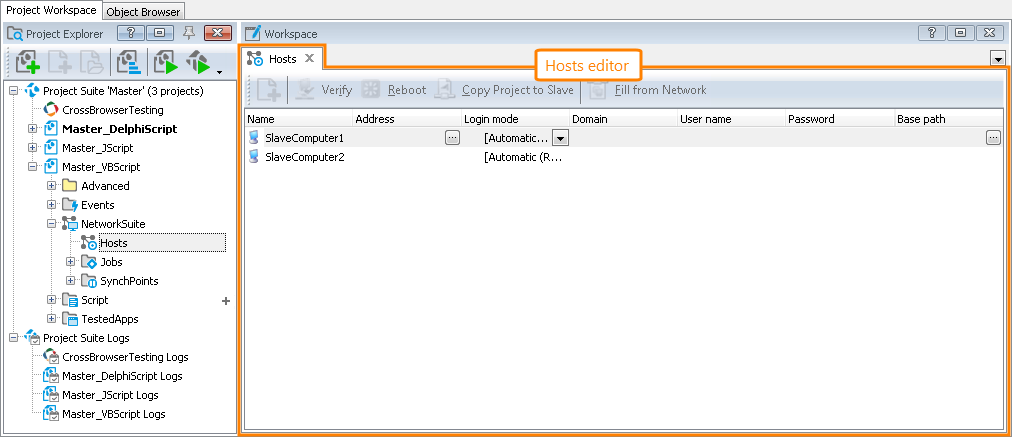Click the Address ellipsis button for SlaveComputer1

[452, 137]
